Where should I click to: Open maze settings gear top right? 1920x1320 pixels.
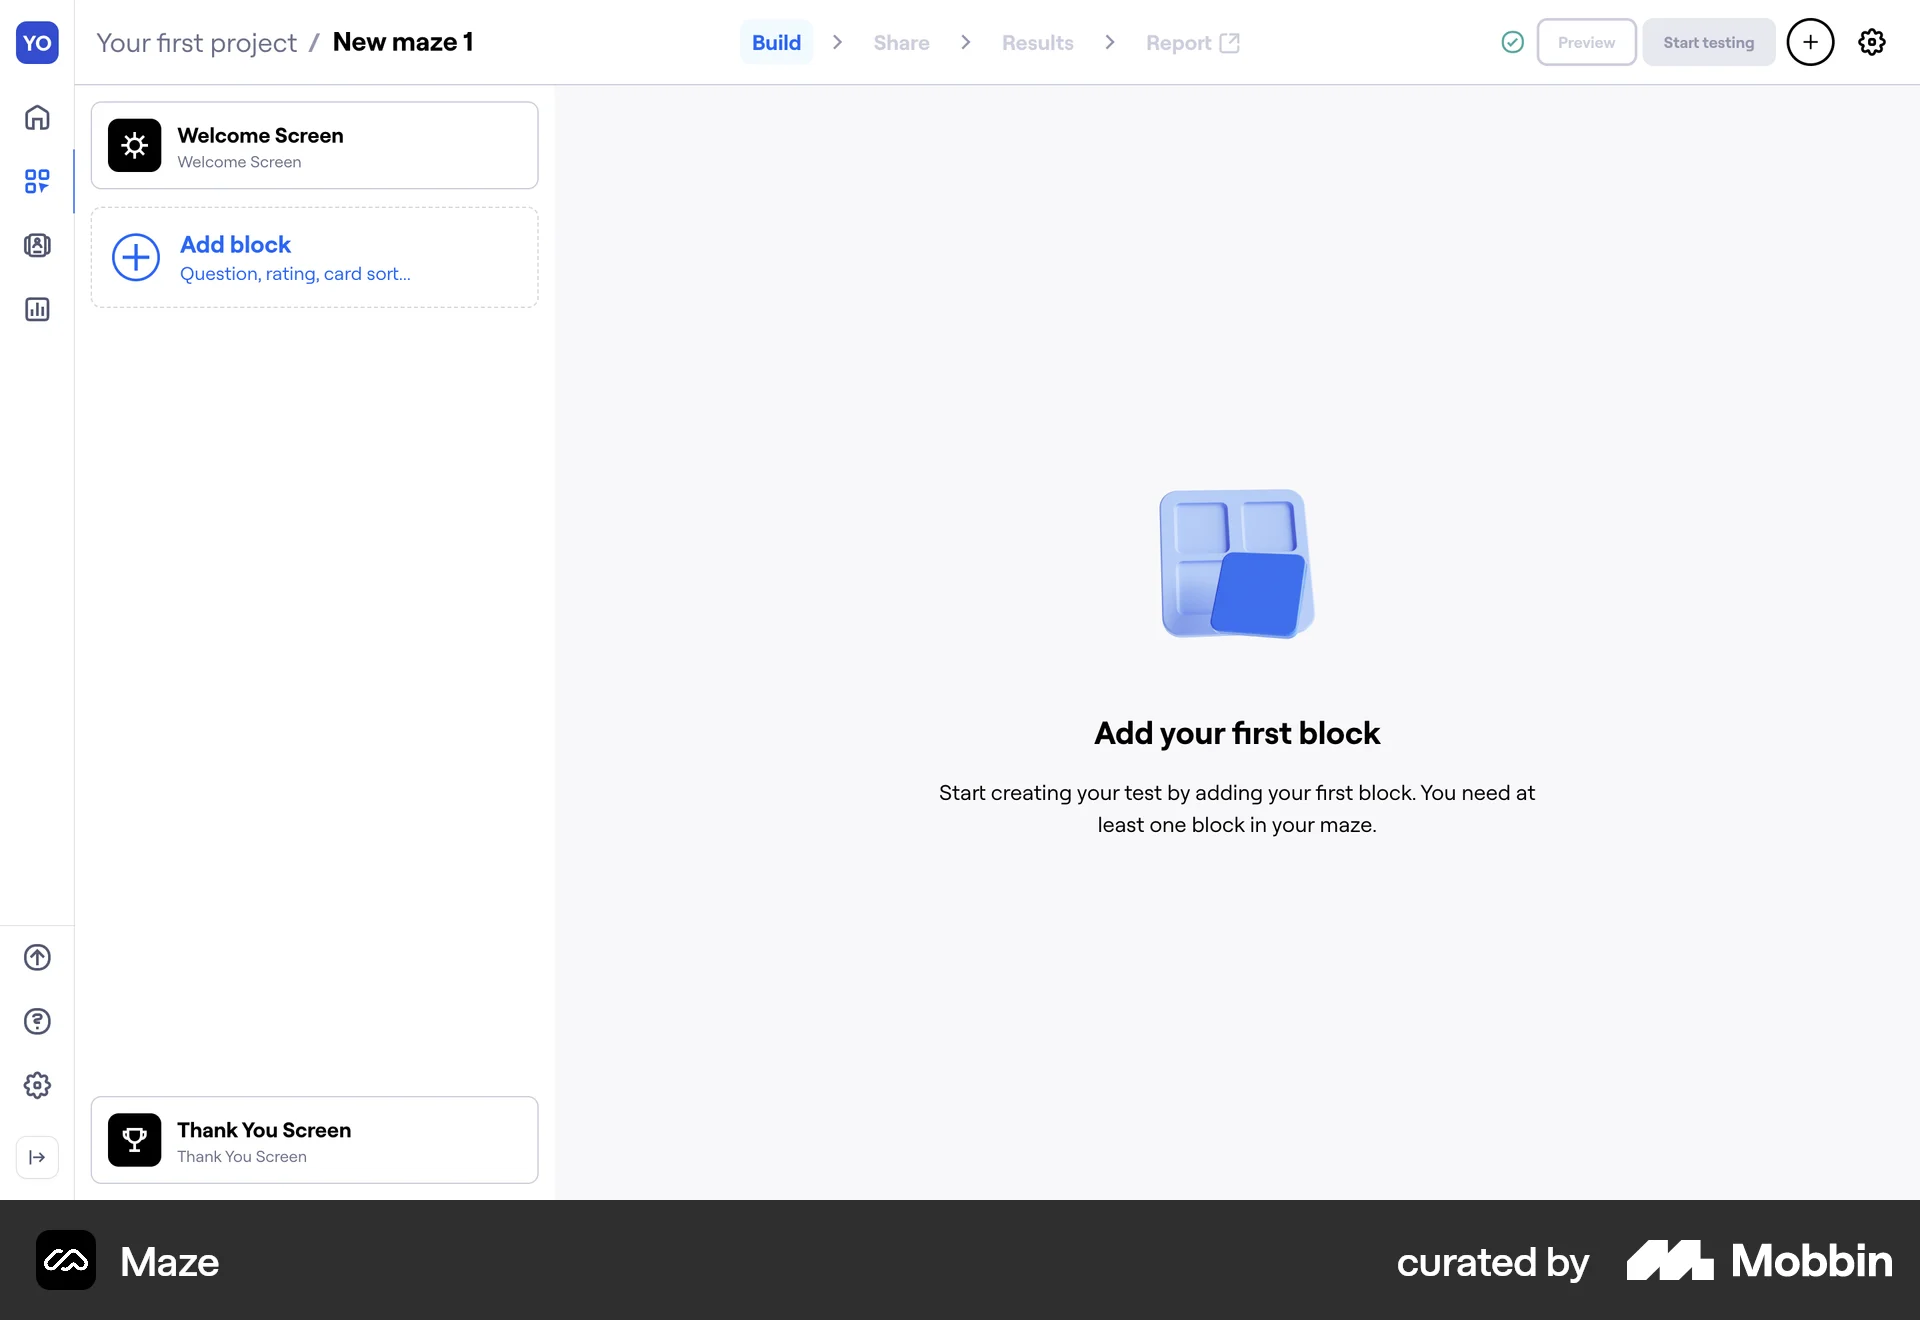1871,42
